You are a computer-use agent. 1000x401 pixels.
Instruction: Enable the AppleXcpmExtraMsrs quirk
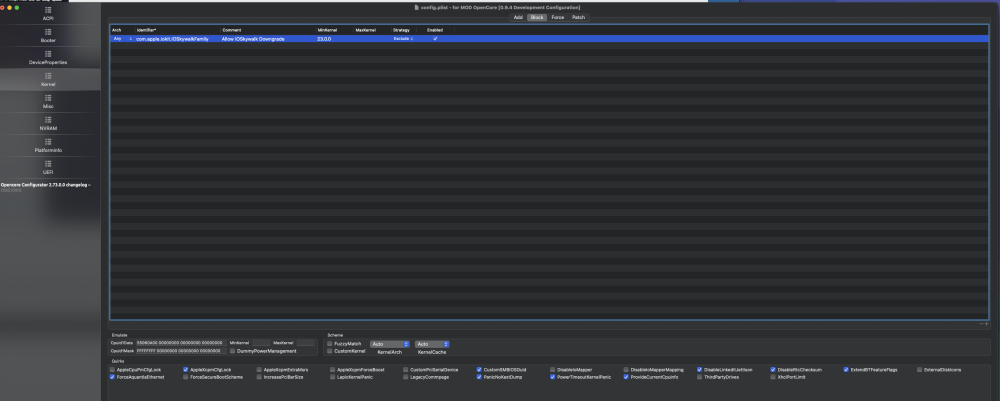click(259, 370)
